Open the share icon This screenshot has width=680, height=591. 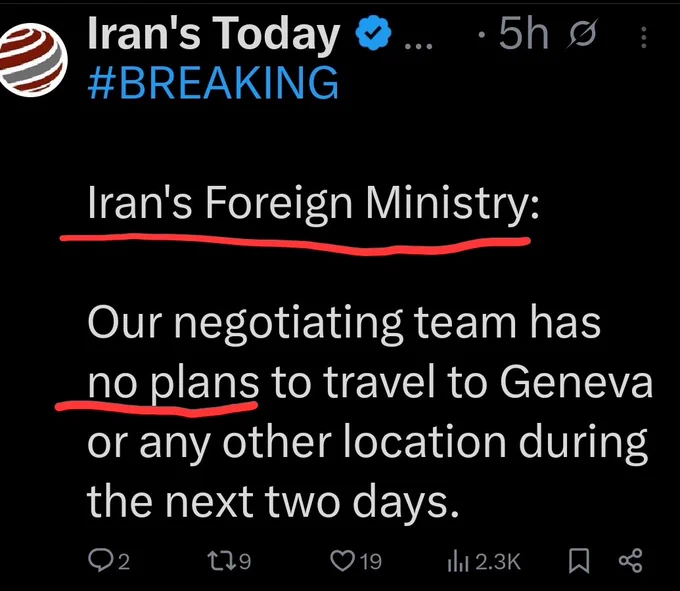[x=630, y=561]
